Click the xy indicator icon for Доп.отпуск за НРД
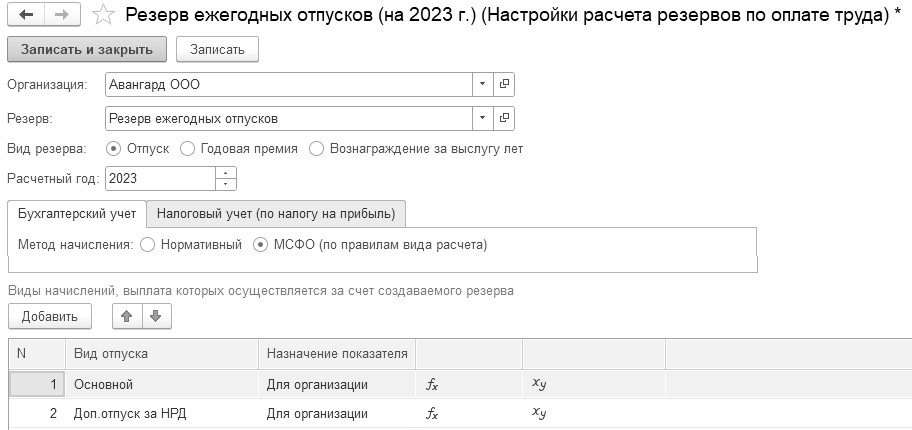The image size is (912, 430). [539, 413]
